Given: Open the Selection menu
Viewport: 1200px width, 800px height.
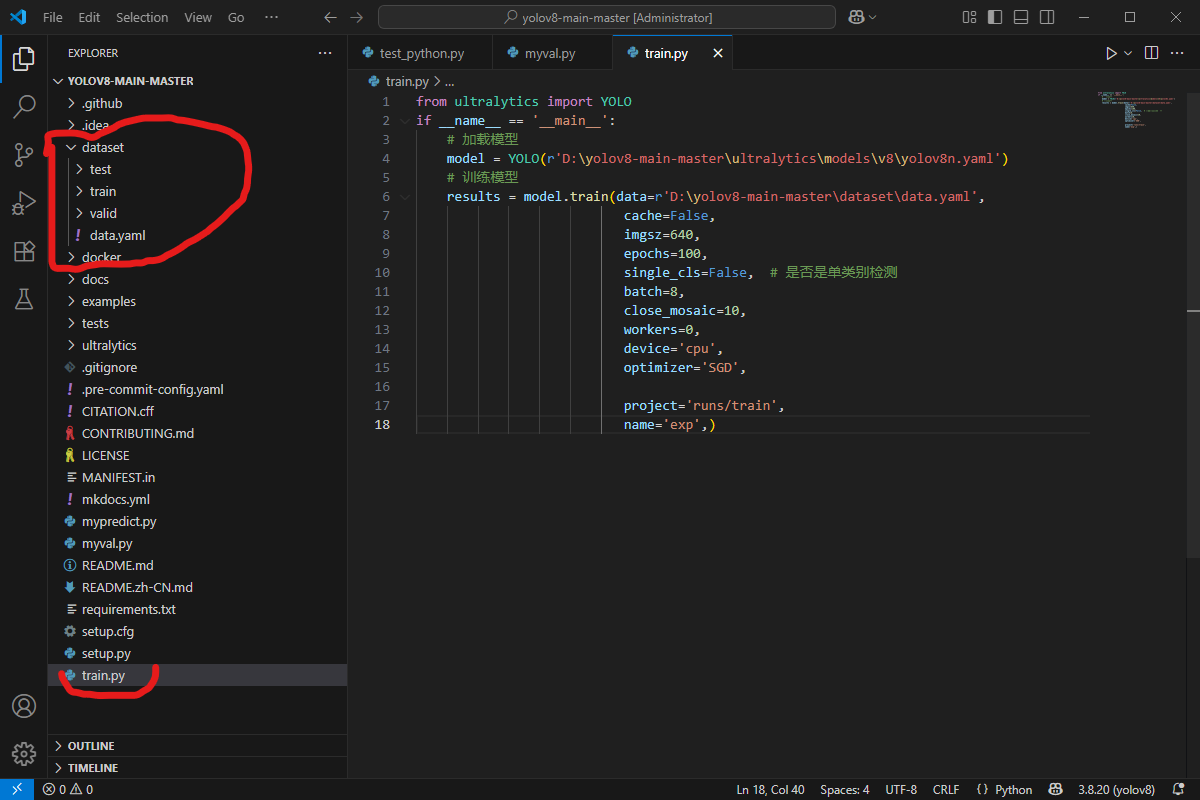Looking at the screenshot, I should point(142,17).
